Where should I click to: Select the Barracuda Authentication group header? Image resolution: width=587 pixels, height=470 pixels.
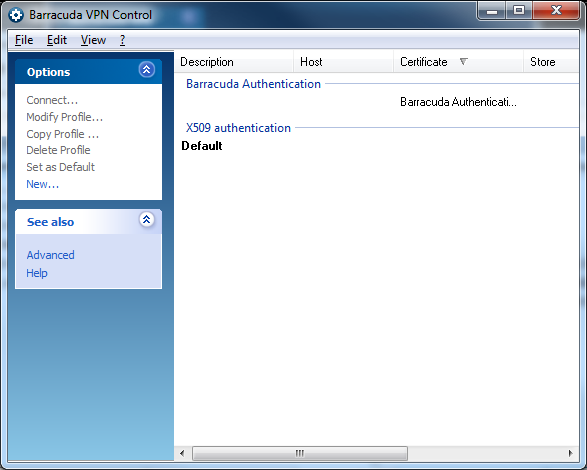[x=253, y=84]
